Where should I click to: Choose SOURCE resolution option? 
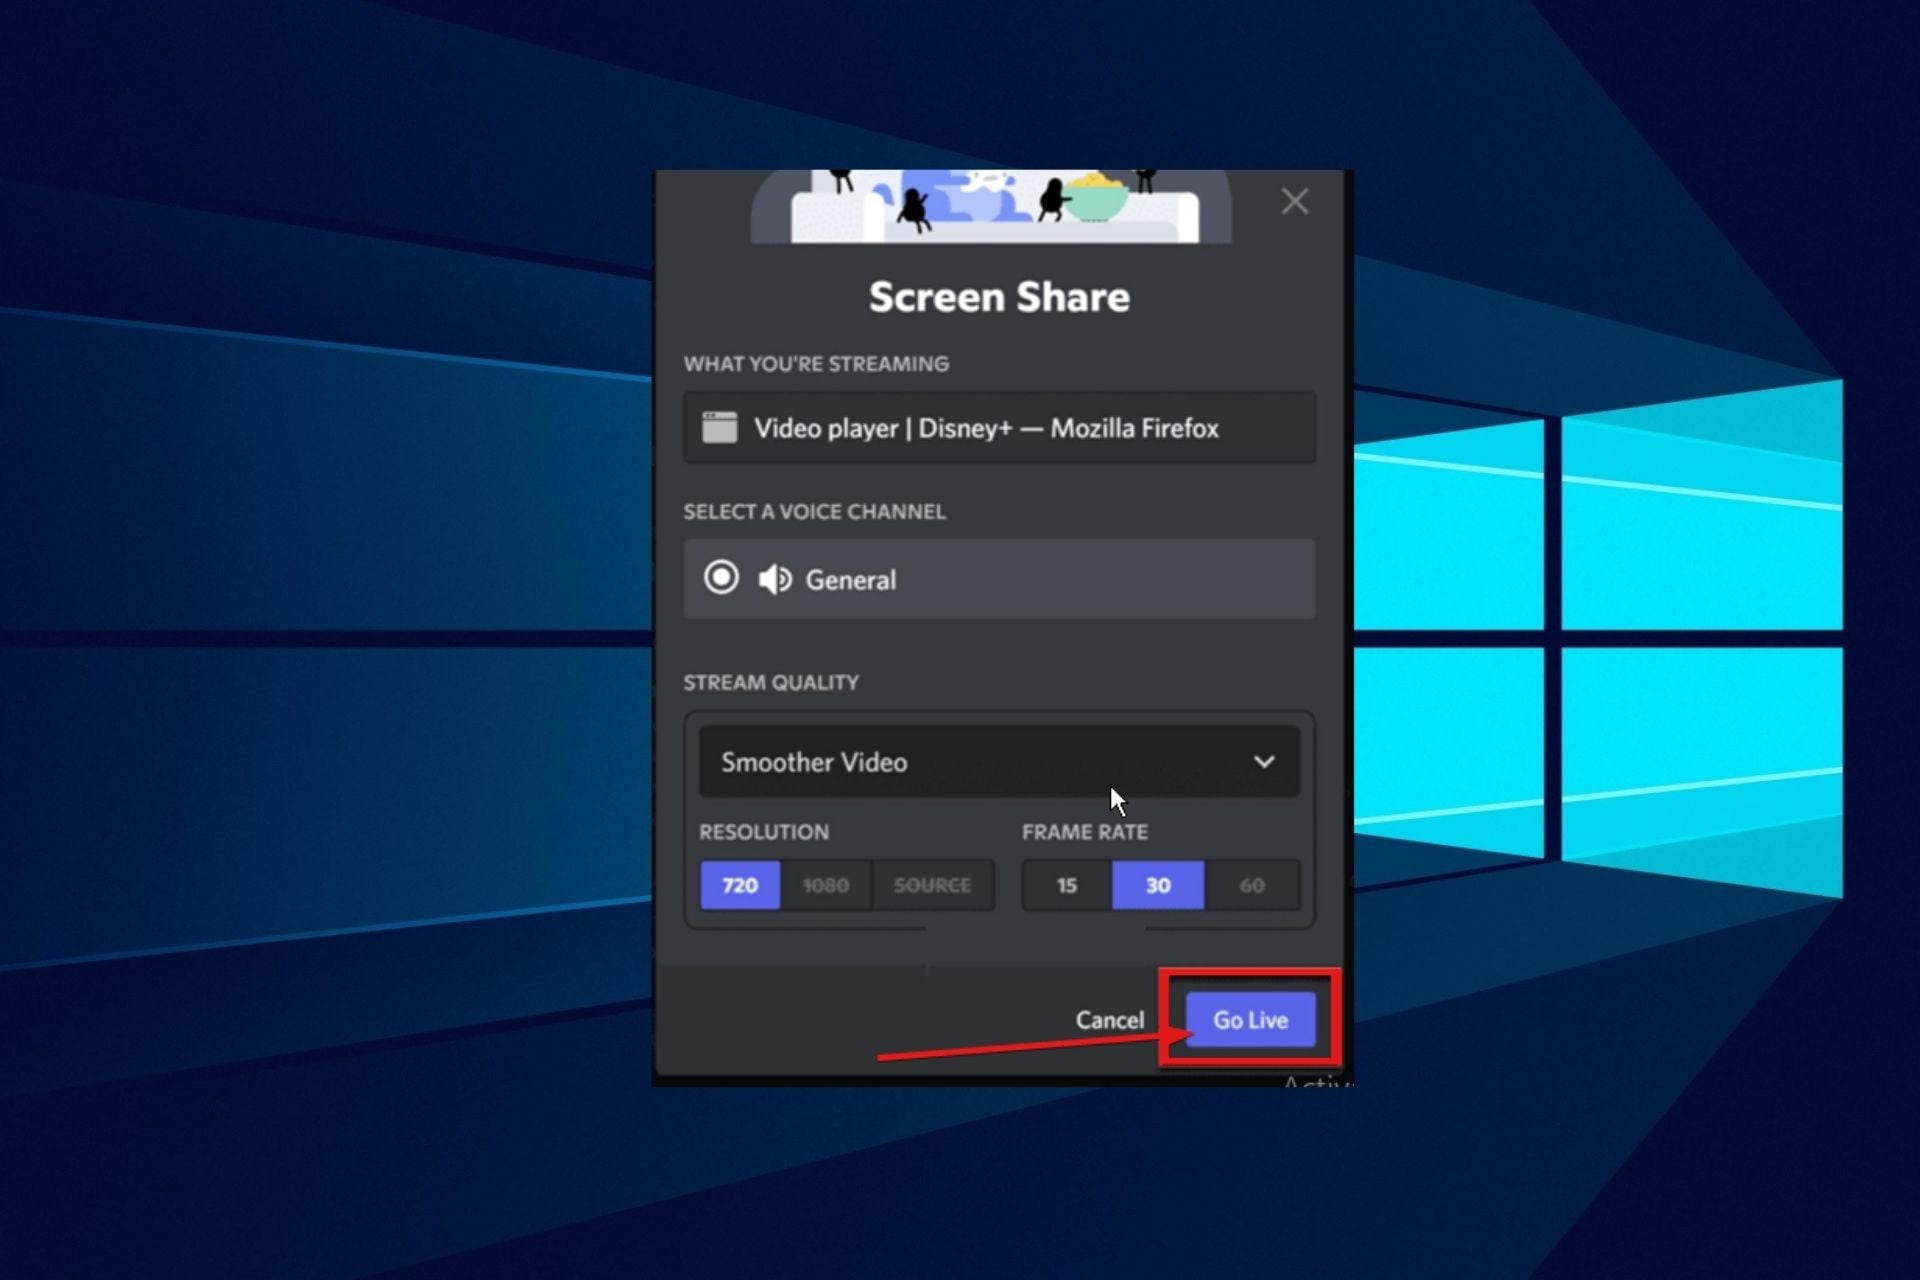tap(932, 885)
